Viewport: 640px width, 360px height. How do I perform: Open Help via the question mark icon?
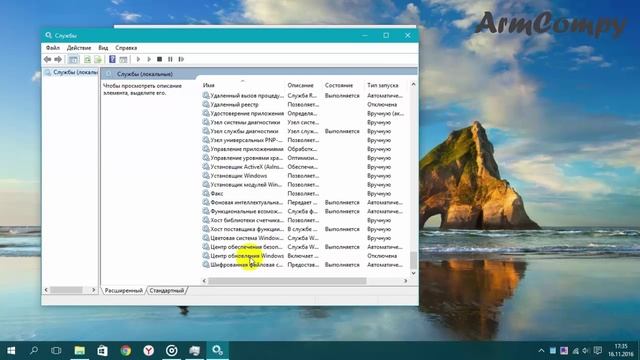[112, 60]
